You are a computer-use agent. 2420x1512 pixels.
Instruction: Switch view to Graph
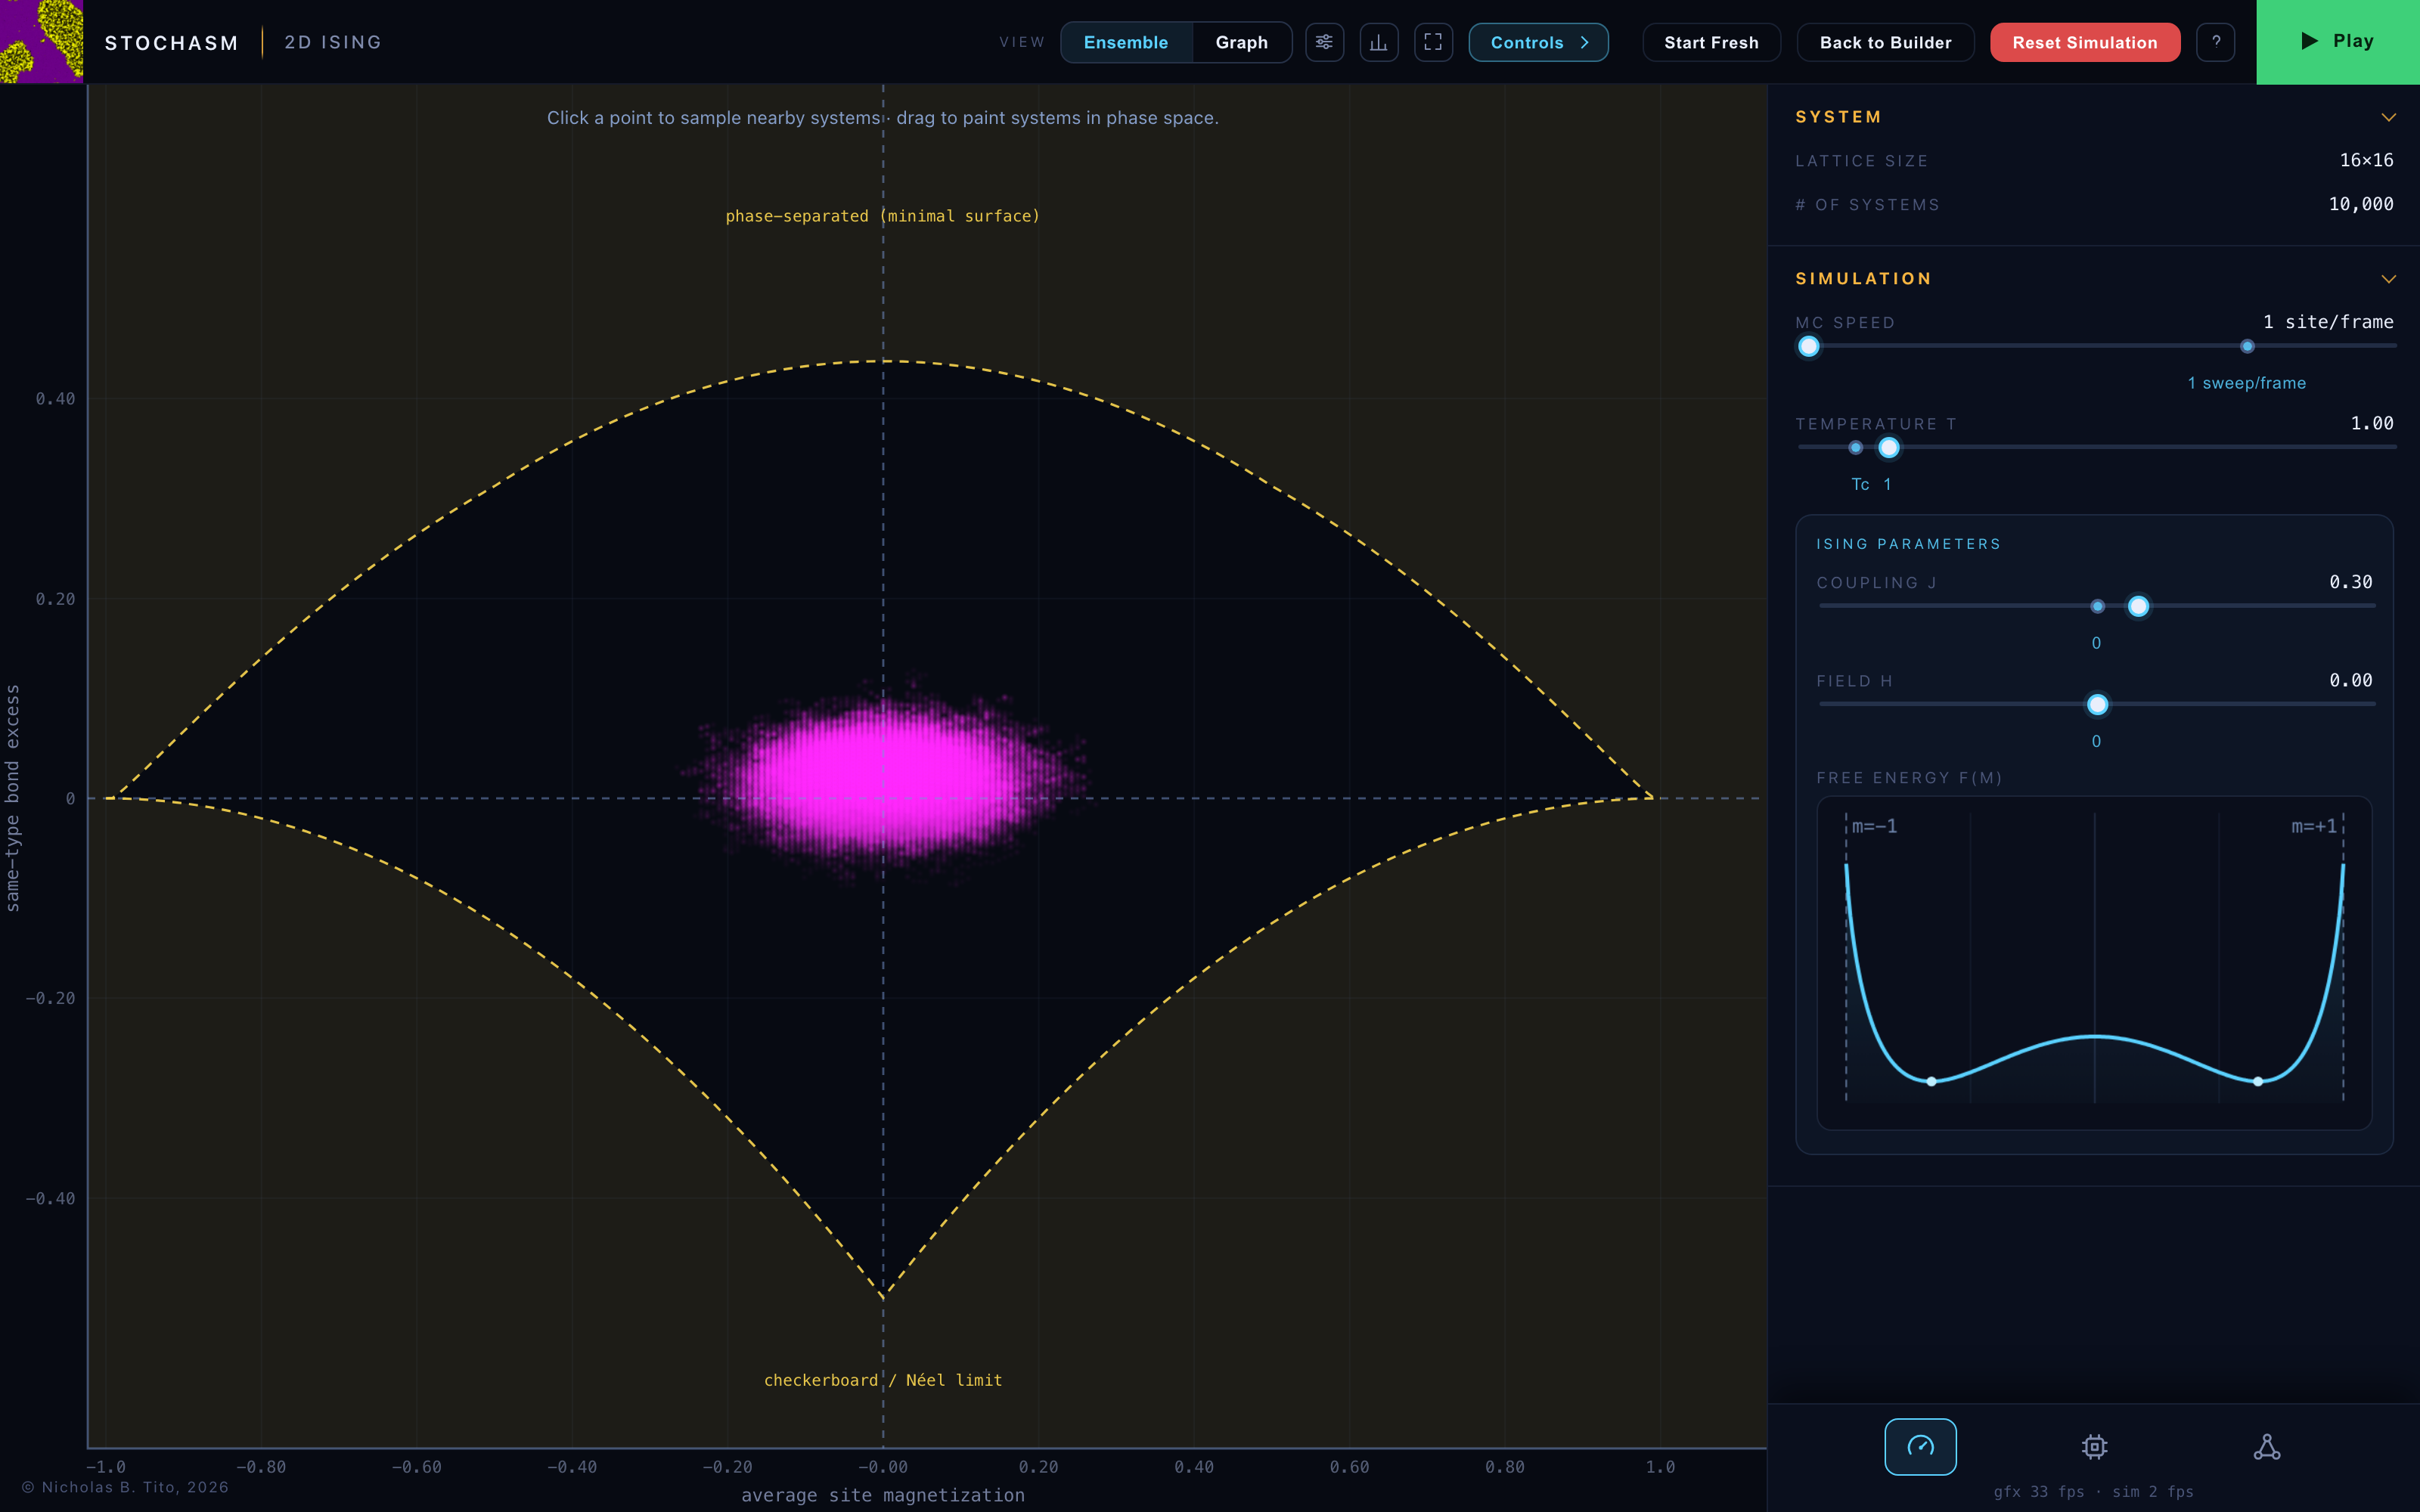pyautogui.click(x=1241, y=42)
